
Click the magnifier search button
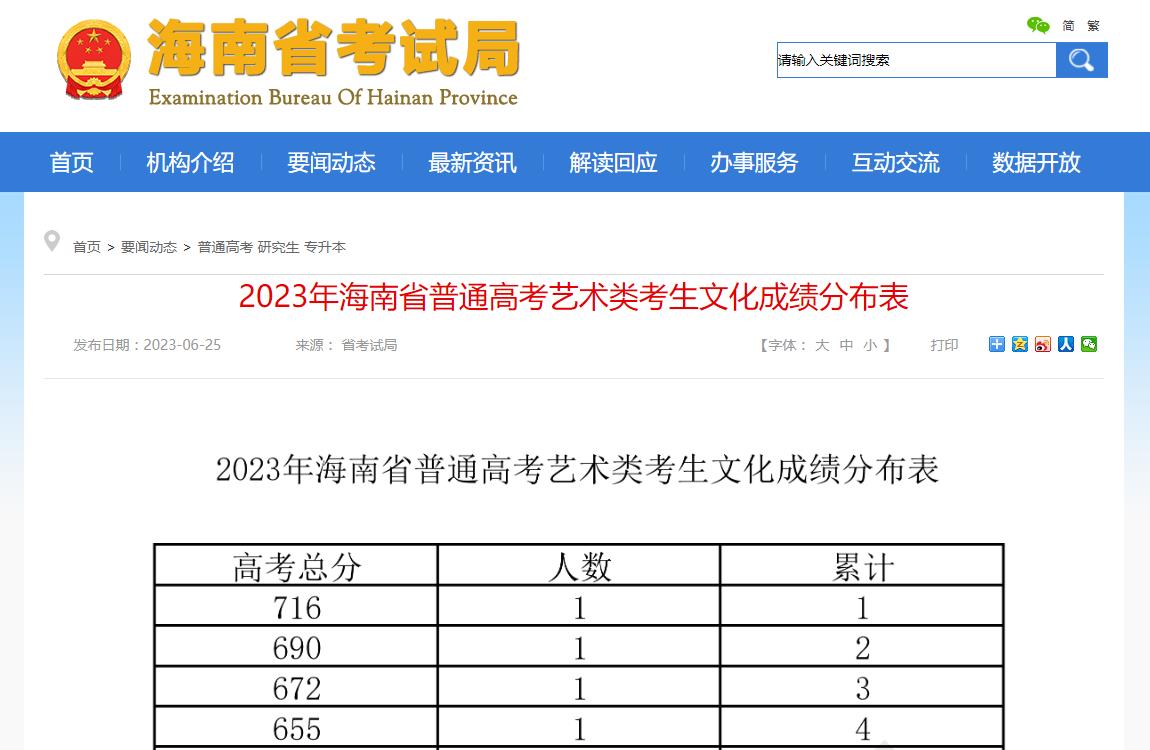[1081, 60]
